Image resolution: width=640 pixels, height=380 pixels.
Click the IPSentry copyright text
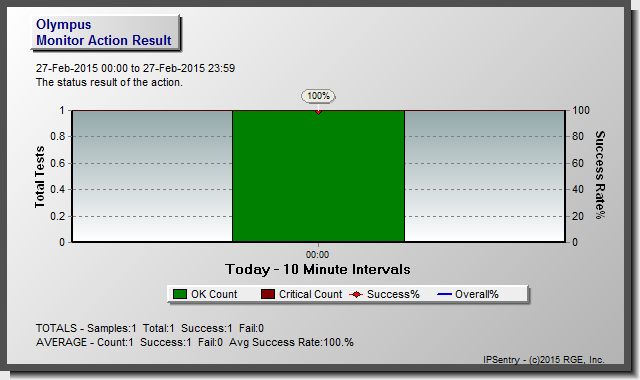click(544, 360)
